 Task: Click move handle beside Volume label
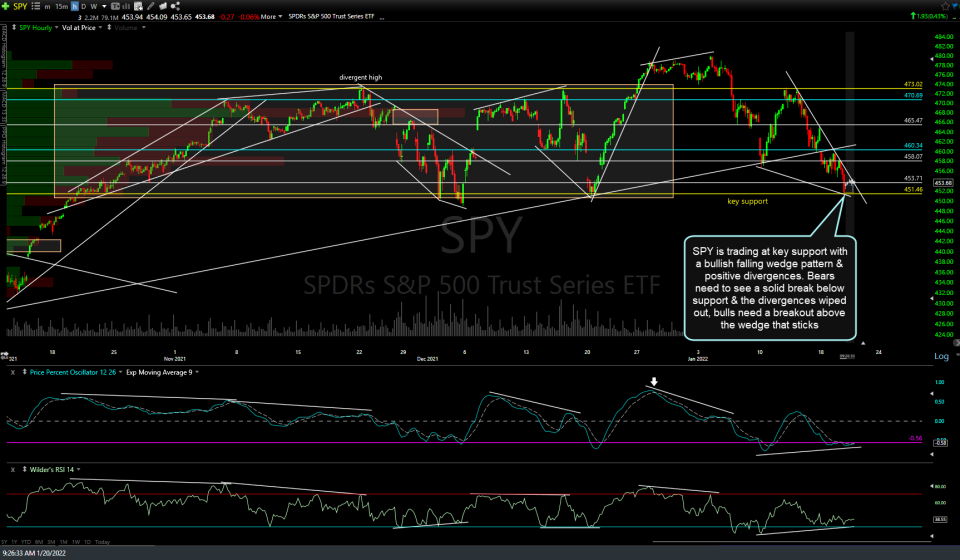tap(109, 28)
